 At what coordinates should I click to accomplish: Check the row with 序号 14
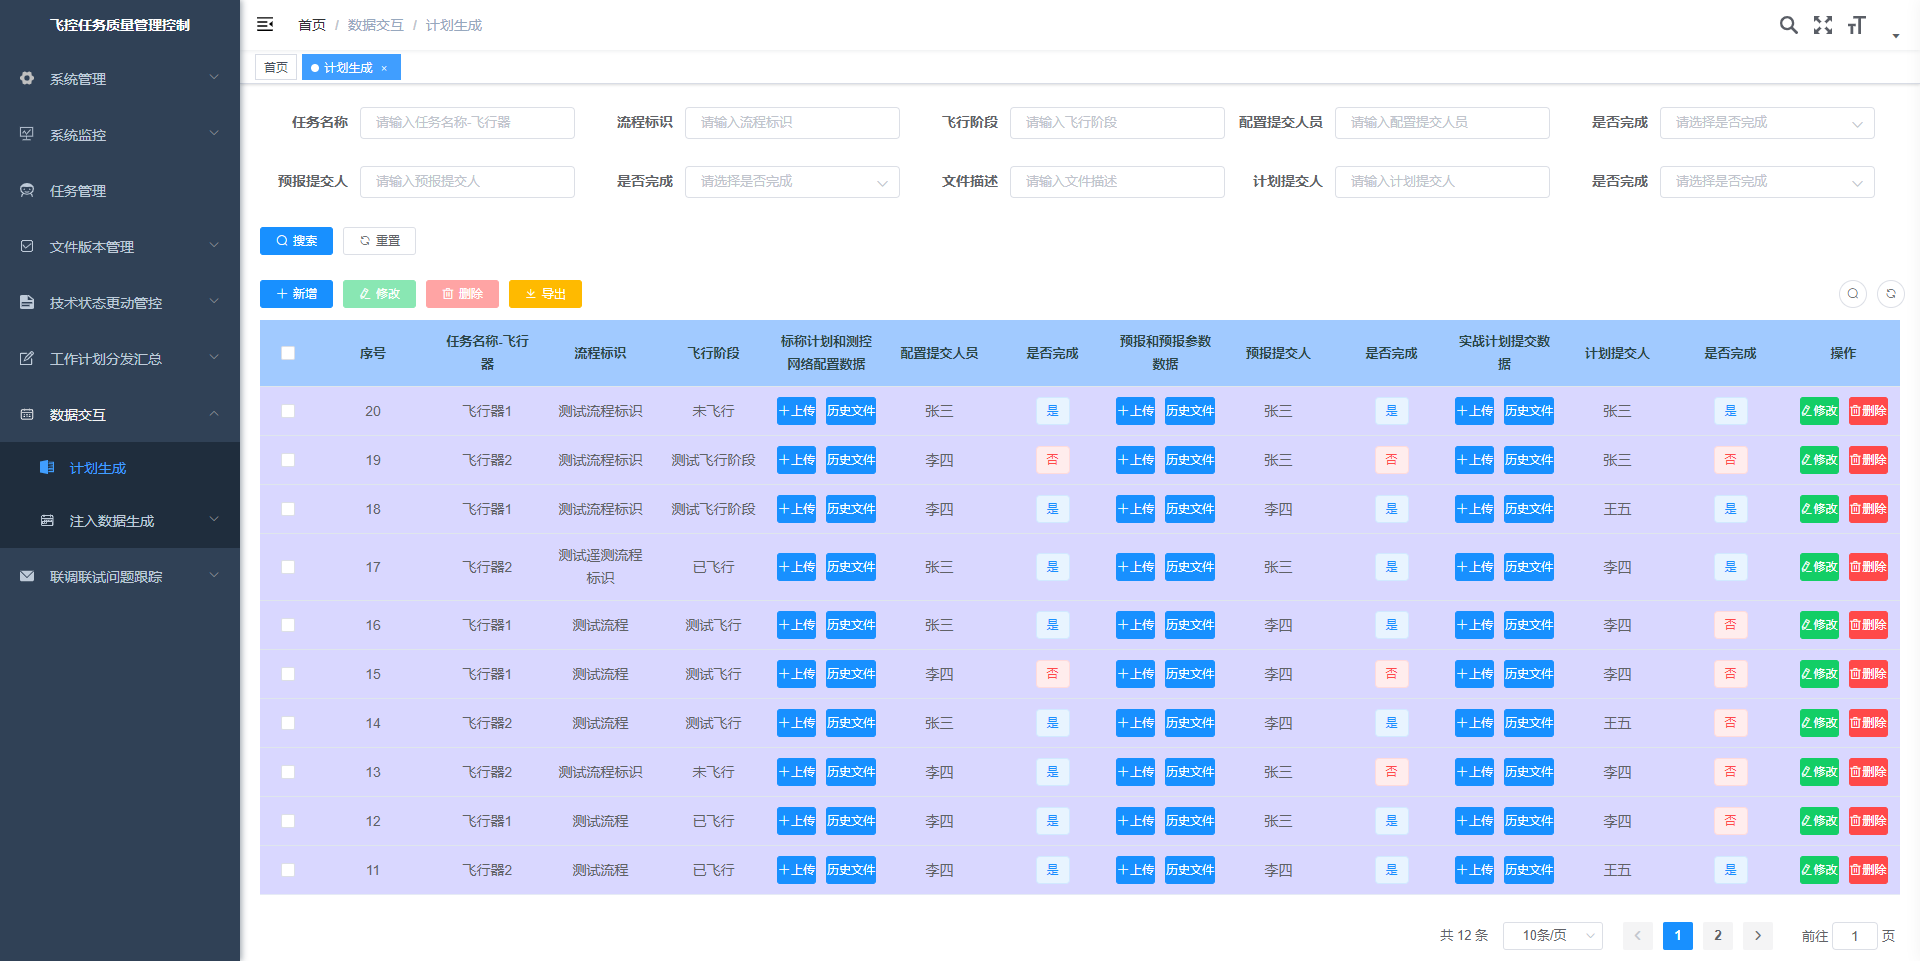point(288,723)
